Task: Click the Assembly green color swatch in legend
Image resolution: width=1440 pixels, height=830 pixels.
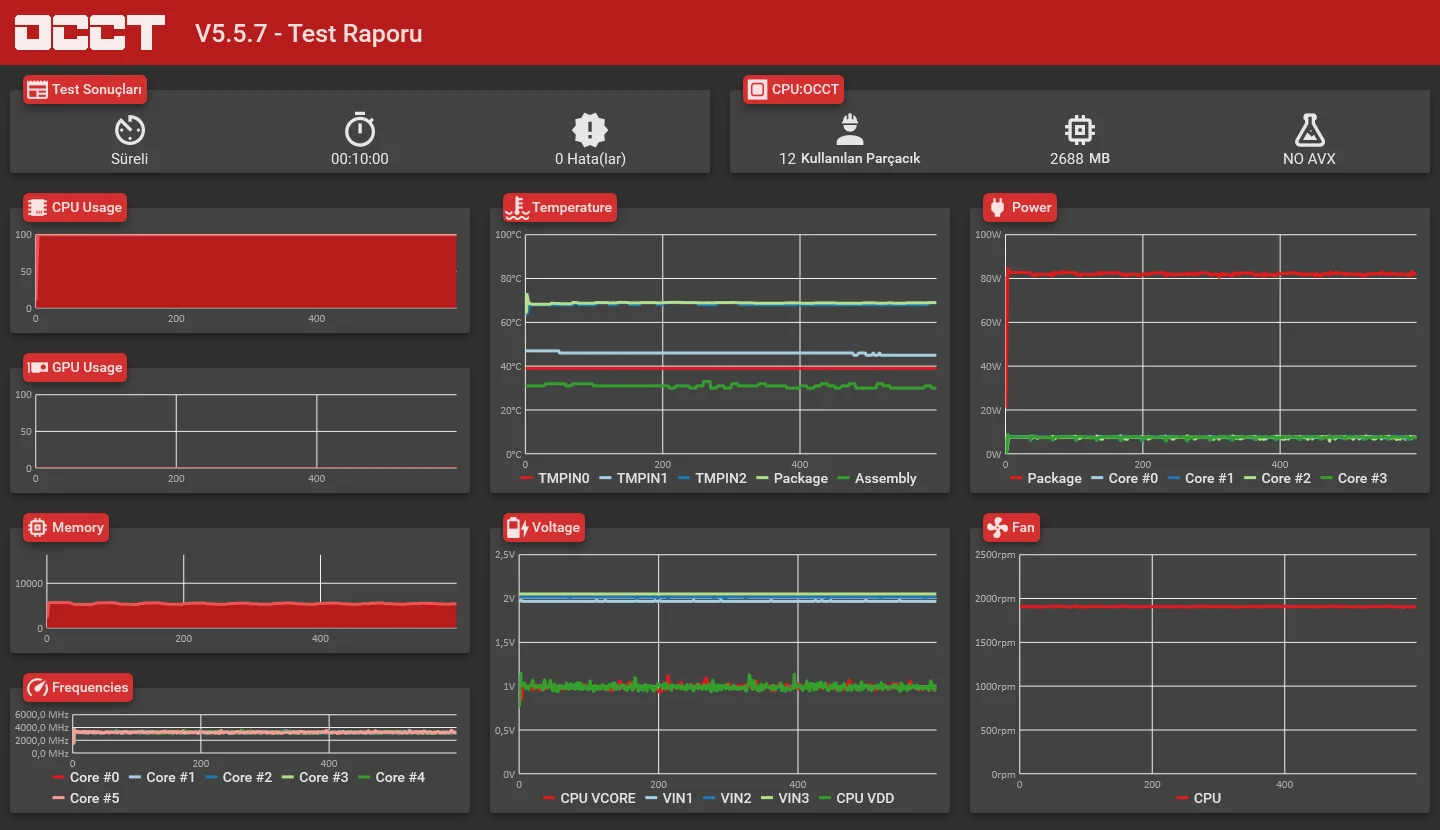Action: (843, 479)
